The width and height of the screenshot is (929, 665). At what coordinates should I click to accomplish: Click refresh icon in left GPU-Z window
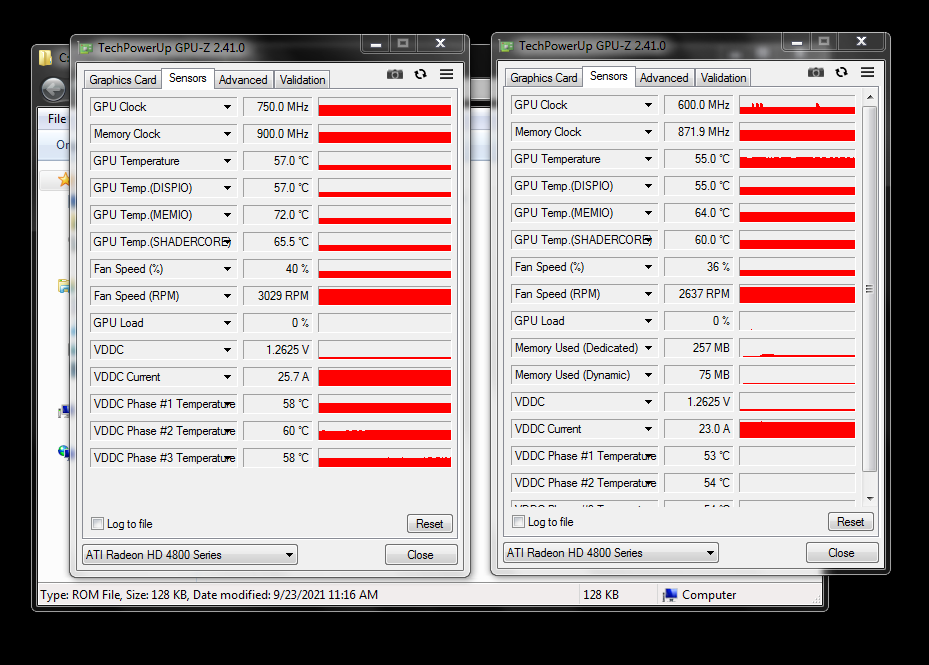pyautogui.click(x=420, y=74)
